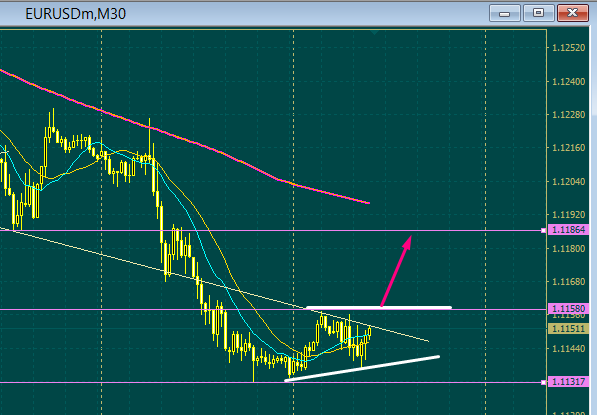
Task: Click the EURUSDm,M30 window title
Action: click(x=75, y=14)
